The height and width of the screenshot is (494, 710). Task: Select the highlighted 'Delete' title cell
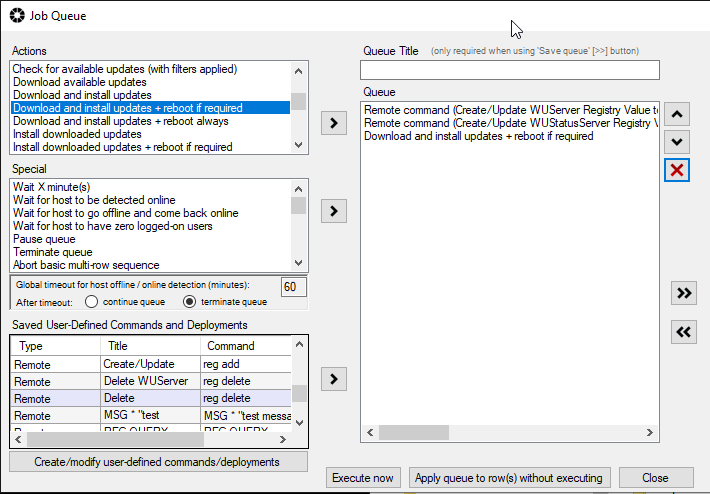pyautogui.click(x=150, y=398)
